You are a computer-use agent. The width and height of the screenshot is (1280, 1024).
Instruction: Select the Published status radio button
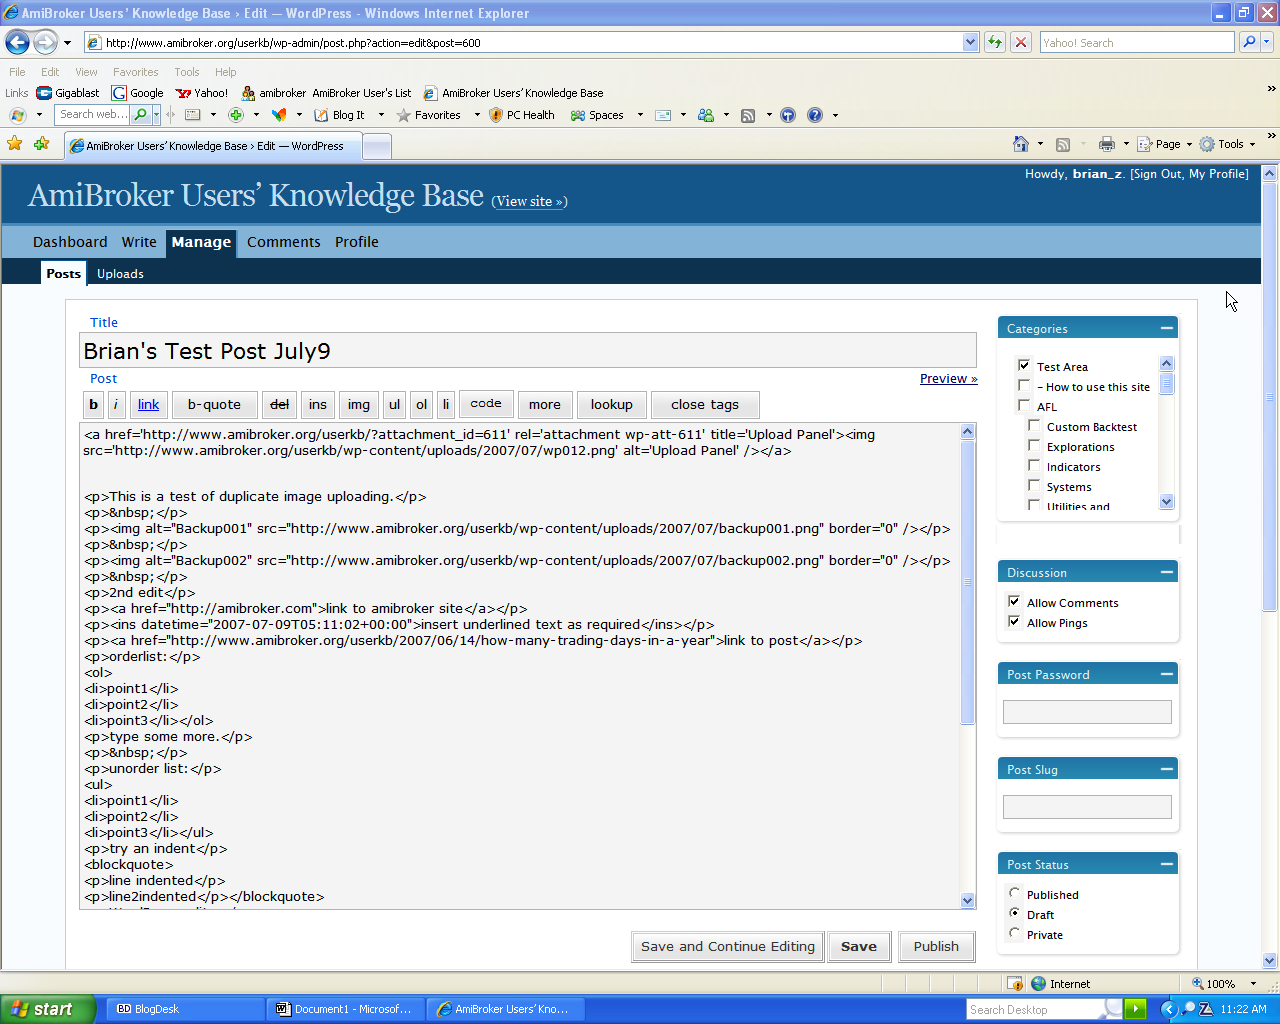tap(1015, 894)
